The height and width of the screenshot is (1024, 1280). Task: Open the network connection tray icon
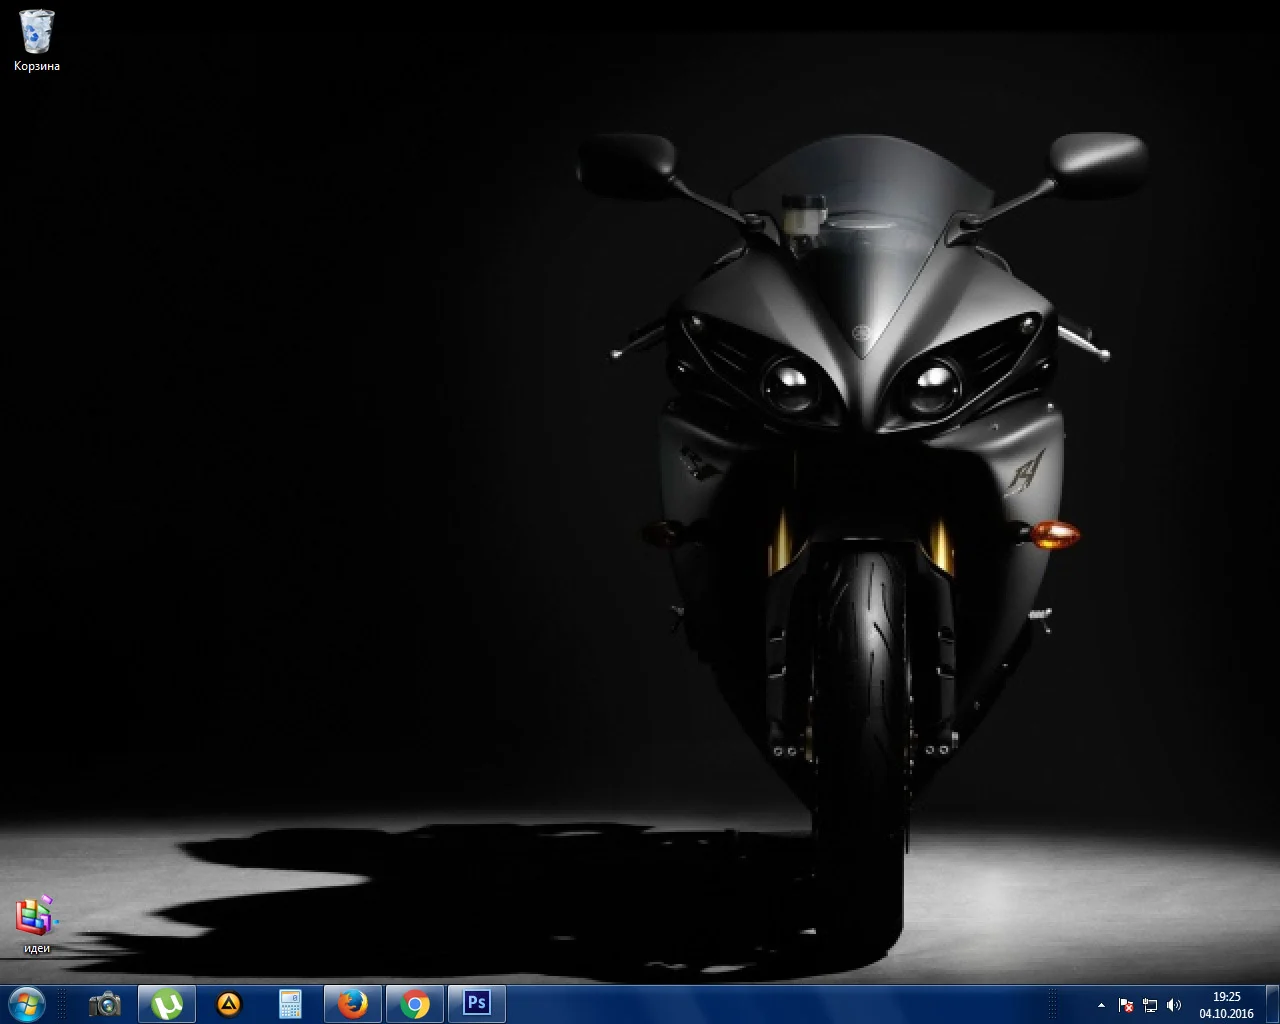click(x=1150, y=1005)
